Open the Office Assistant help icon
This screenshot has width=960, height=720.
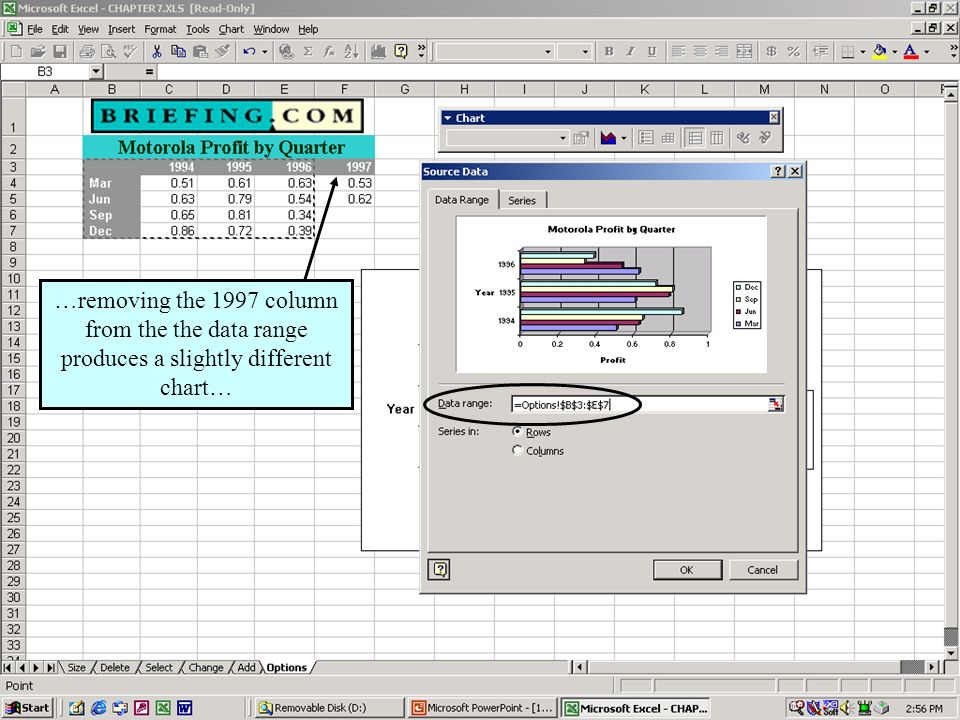tap(401, 51)
